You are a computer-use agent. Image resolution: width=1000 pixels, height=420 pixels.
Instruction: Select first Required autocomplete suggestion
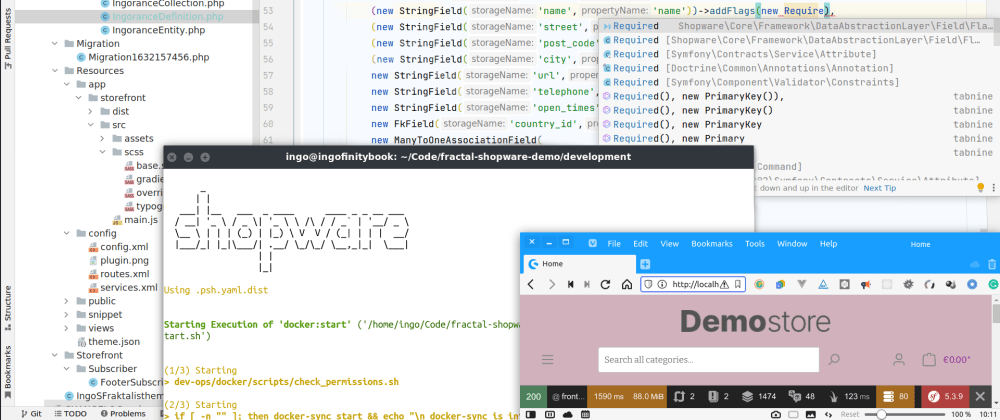[x=799, y=26]
